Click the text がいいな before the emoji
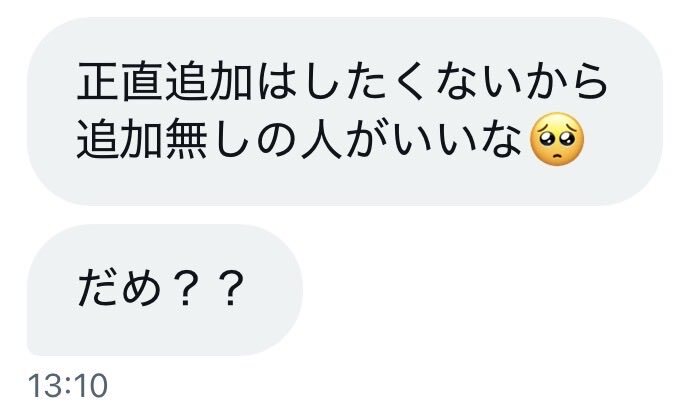The image size is (679, 407). click(x=433, y=139)
